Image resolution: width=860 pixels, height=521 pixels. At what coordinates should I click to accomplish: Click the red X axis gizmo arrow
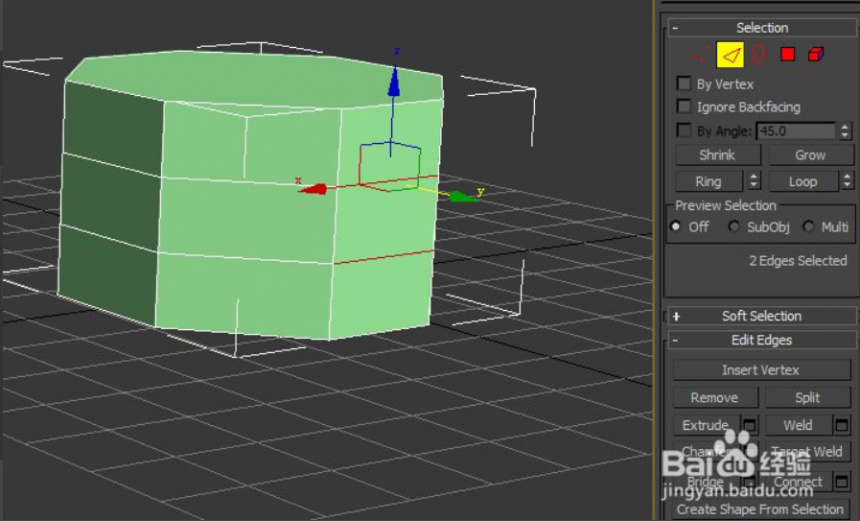[x=313, y=190]
